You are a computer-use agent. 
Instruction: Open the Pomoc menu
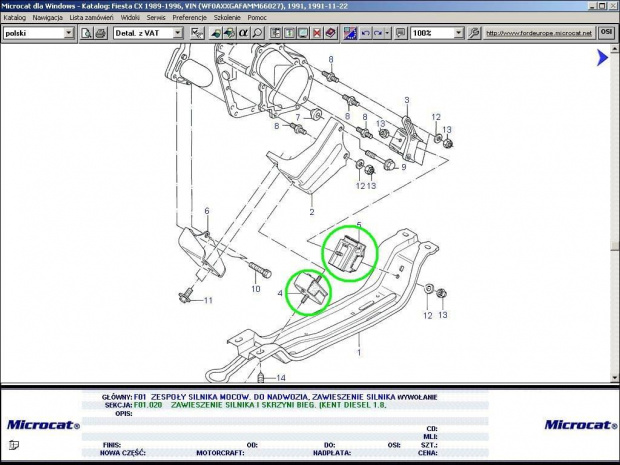[x=257, y=17]
